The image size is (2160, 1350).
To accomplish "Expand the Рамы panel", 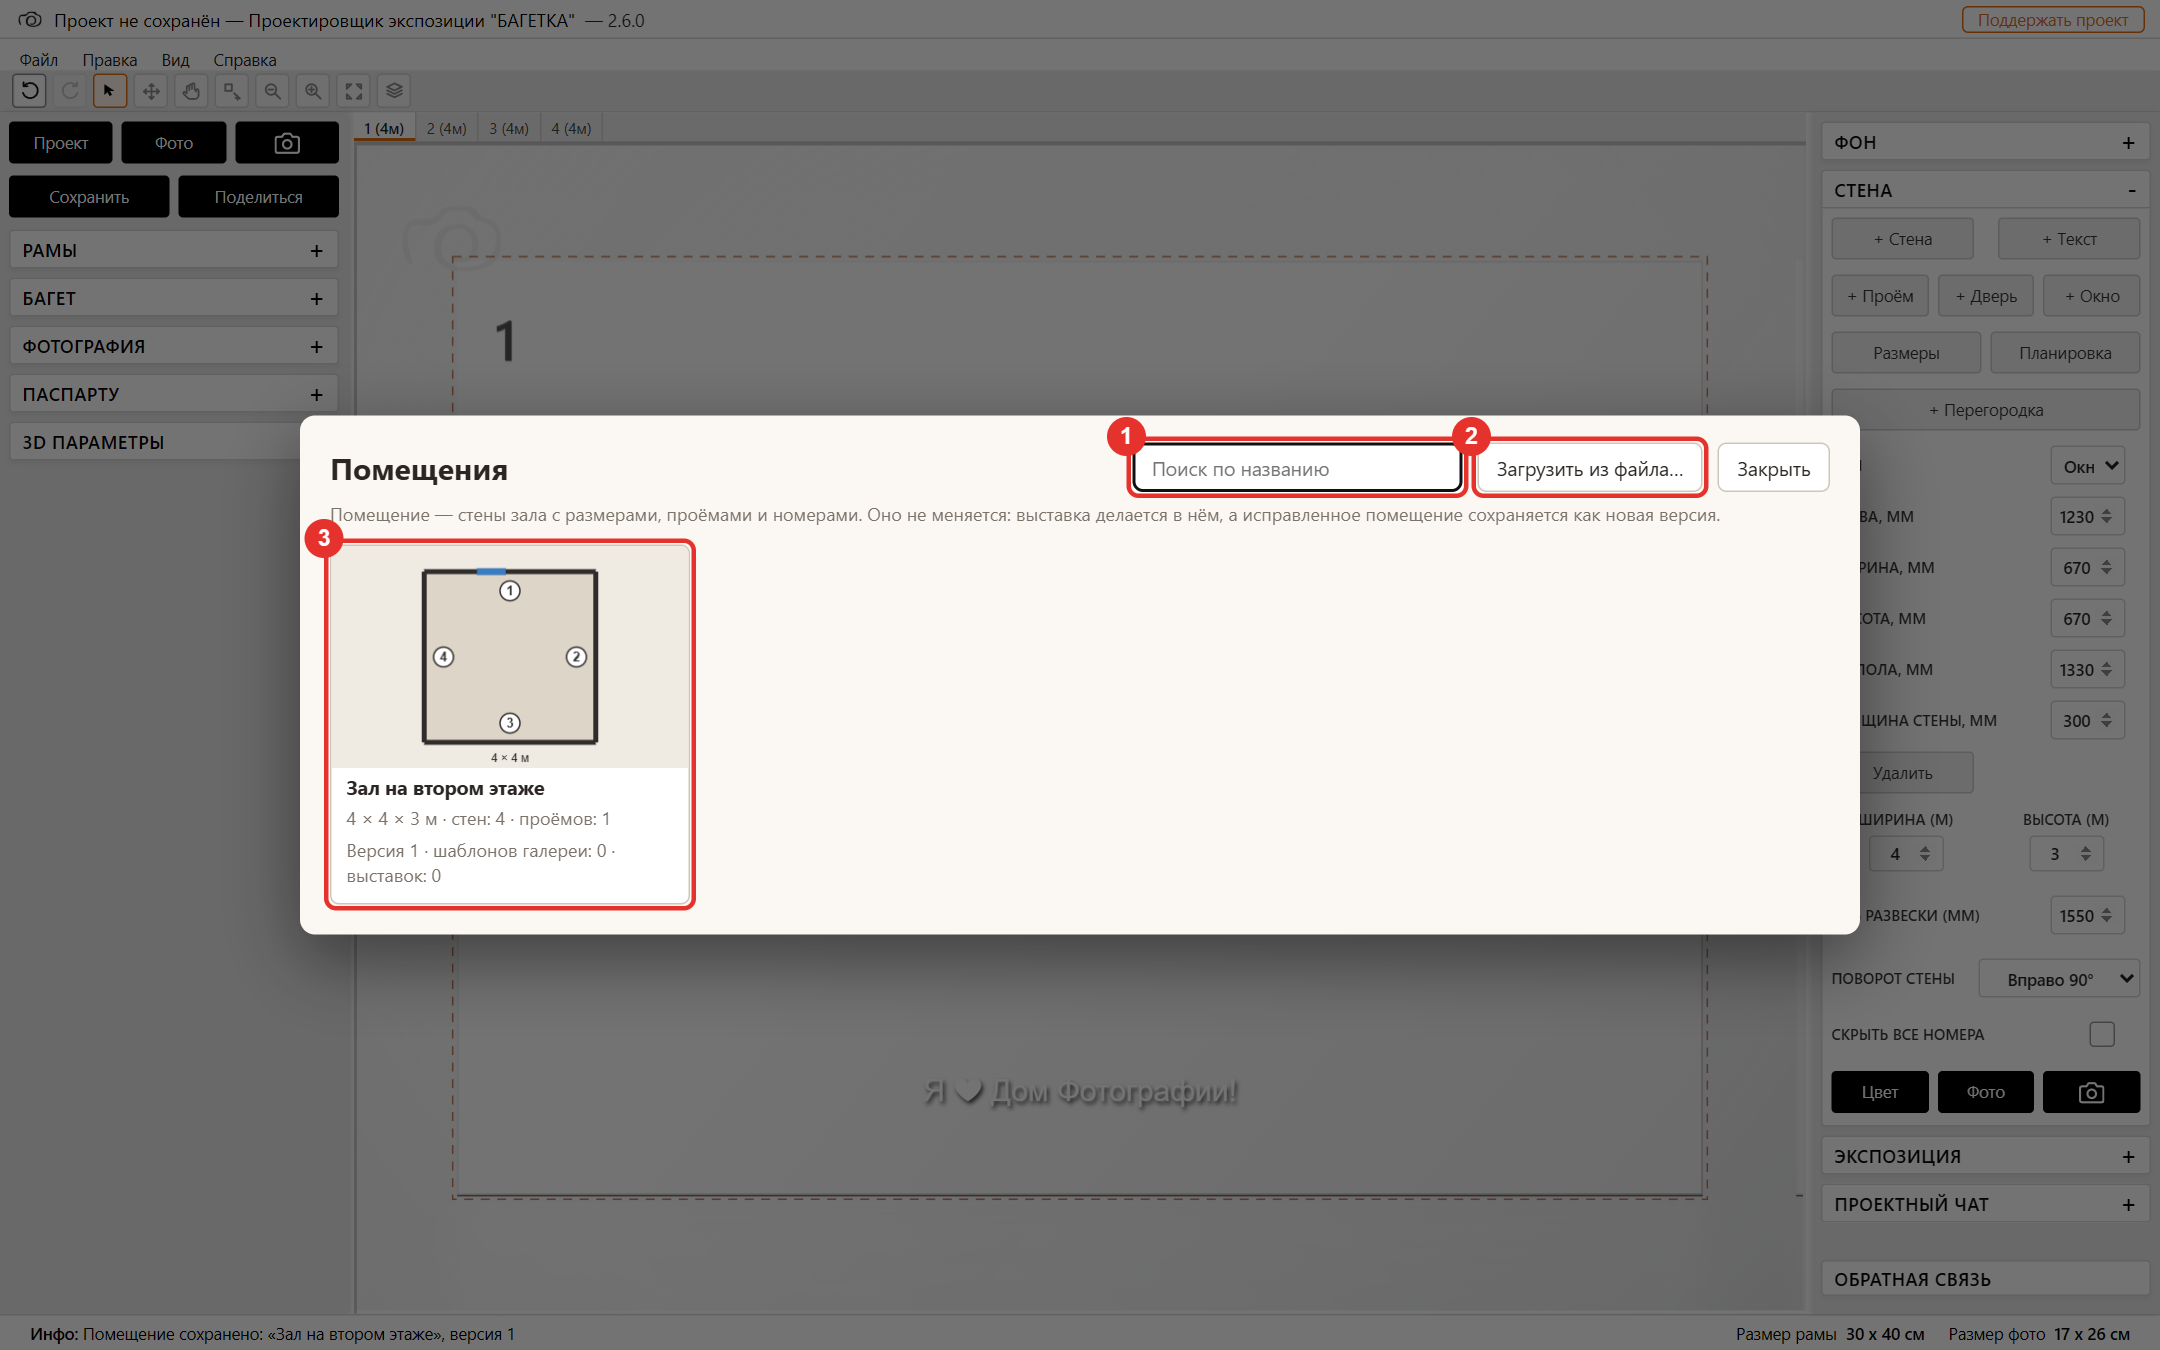I will point(174,250).
